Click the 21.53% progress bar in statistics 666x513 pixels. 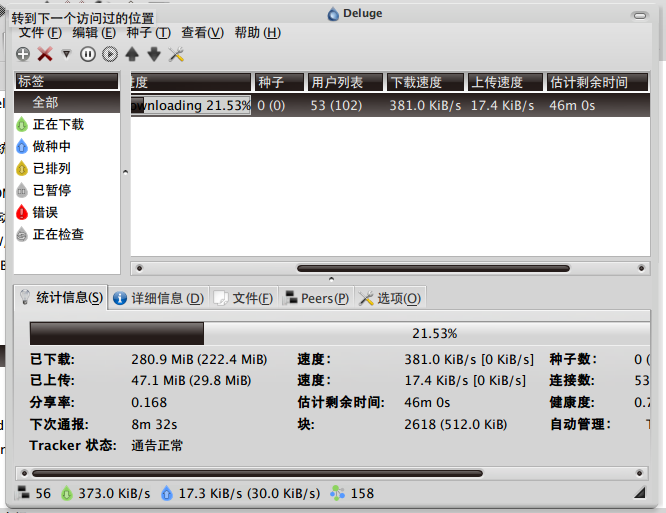(340, 333)
